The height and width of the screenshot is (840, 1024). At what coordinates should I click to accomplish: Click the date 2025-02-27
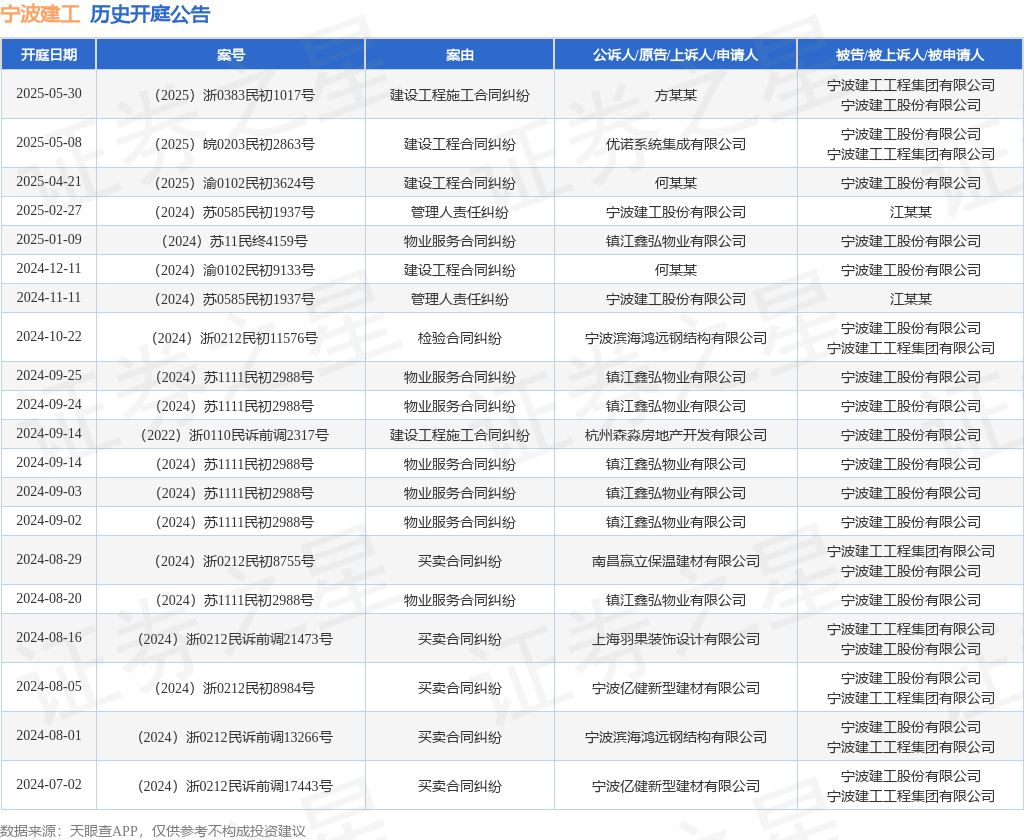tap(49, 210)
